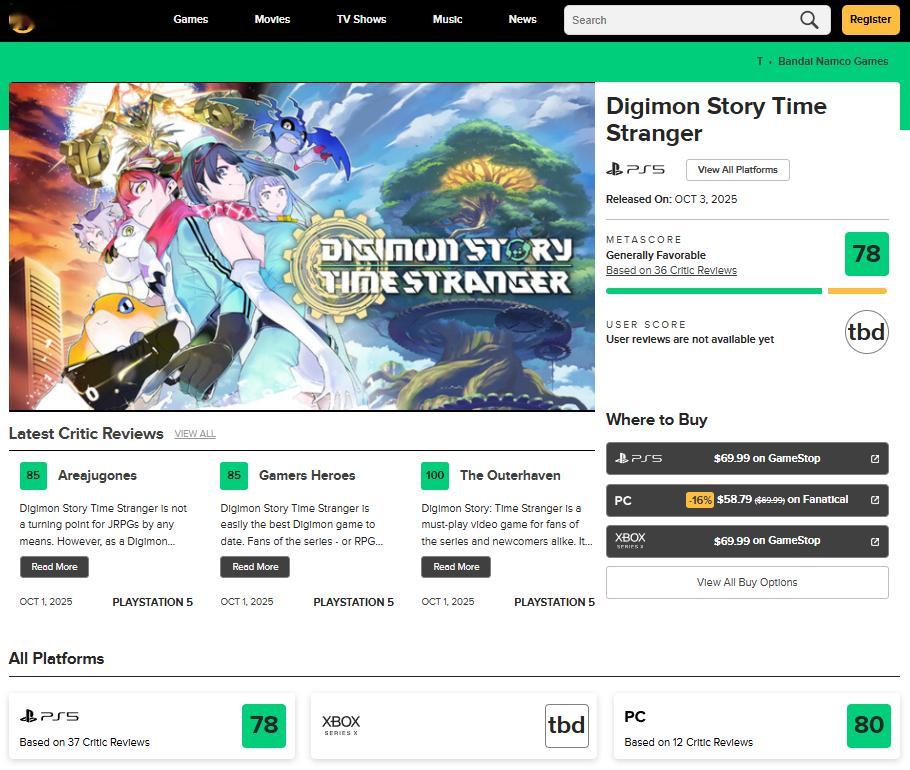Read More on Areajugones review
Viewport: 910px width, 770px height.
[55, 567]
